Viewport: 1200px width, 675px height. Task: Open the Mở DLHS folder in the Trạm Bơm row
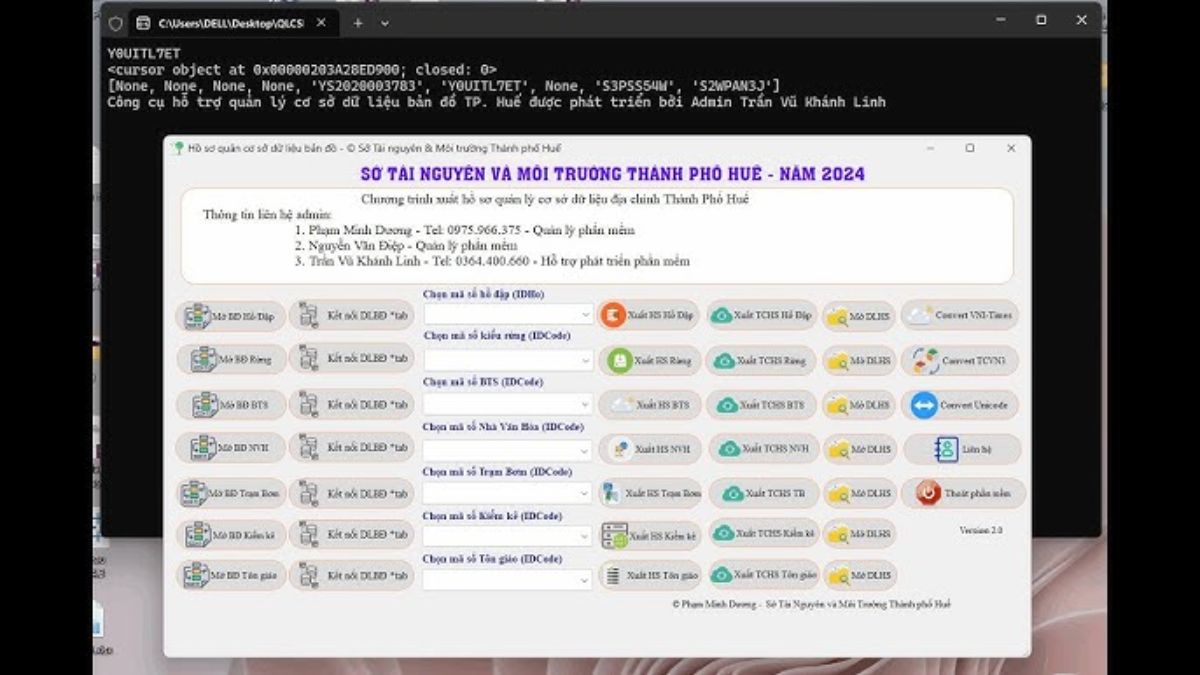coord(860,493)
